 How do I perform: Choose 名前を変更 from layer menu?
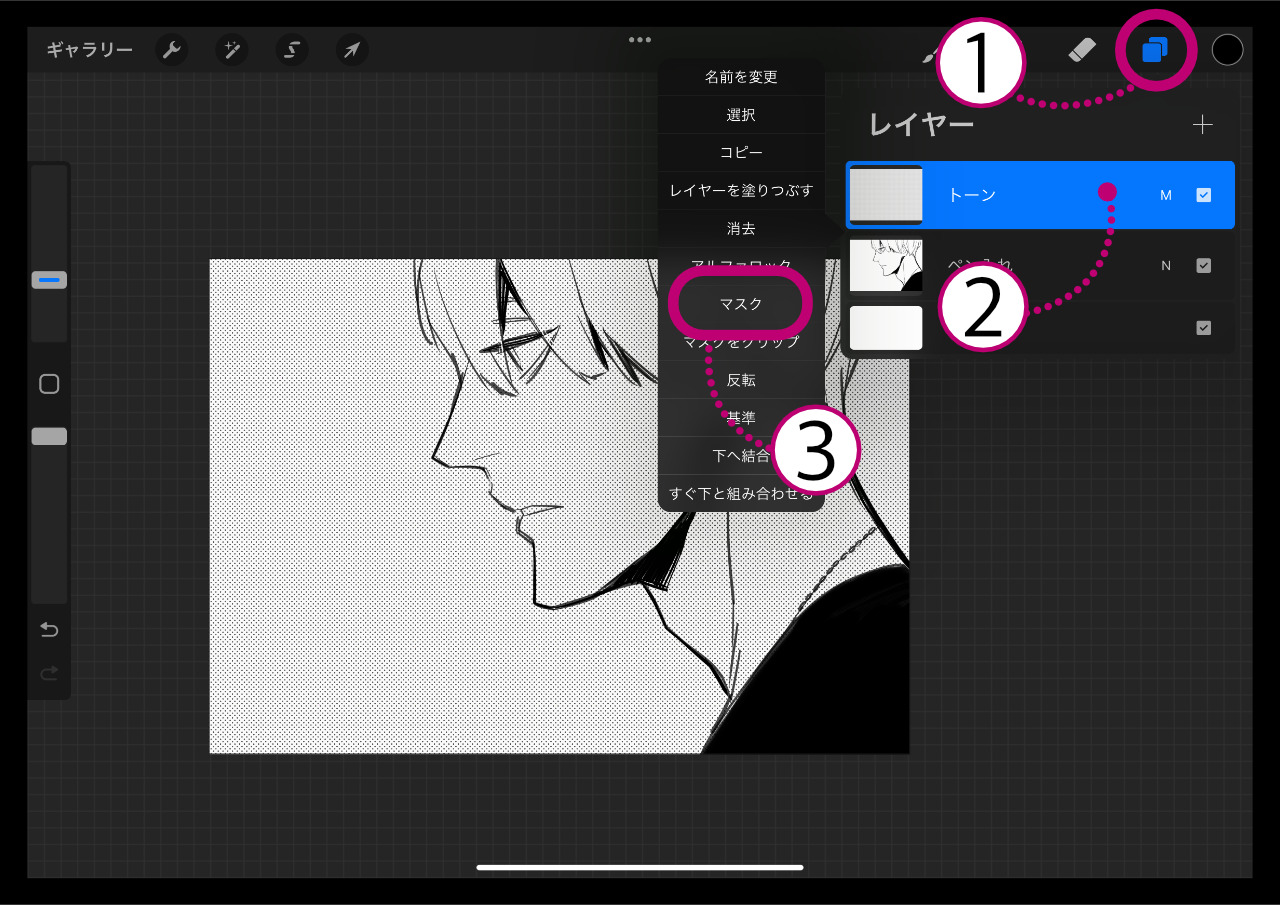[x=741, y=77]
